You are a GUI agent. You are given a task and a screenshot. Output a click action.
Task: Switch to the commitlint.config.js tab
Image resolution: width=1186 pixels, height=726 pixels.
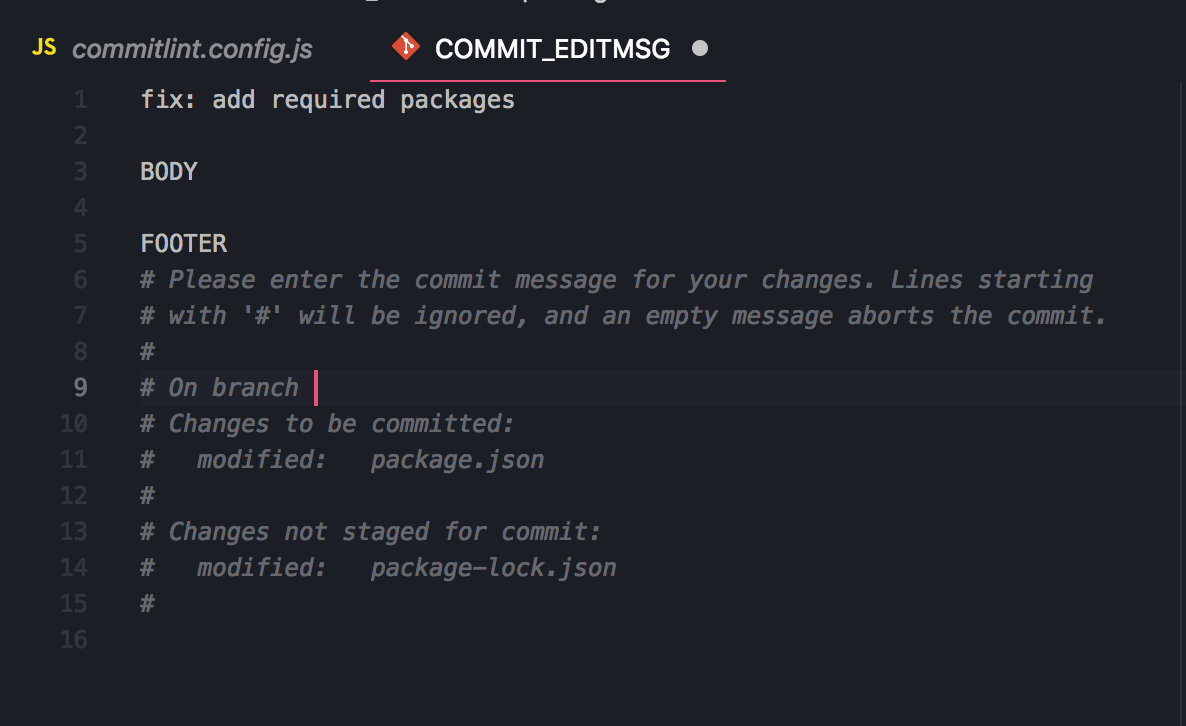[x=192, y=48]
